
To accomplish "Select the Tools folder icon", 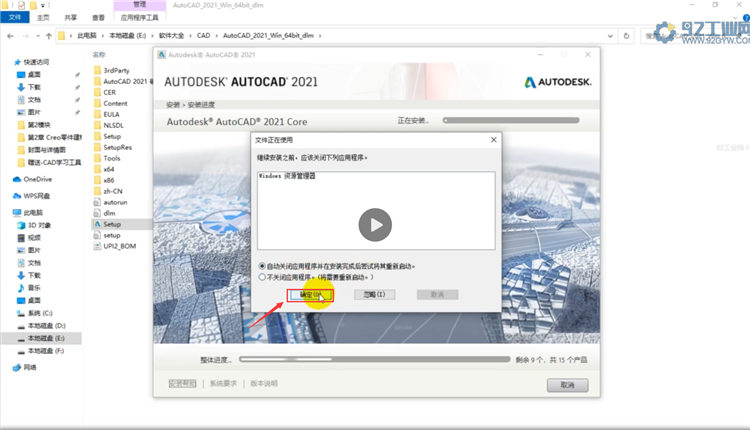I will [98, 158].
